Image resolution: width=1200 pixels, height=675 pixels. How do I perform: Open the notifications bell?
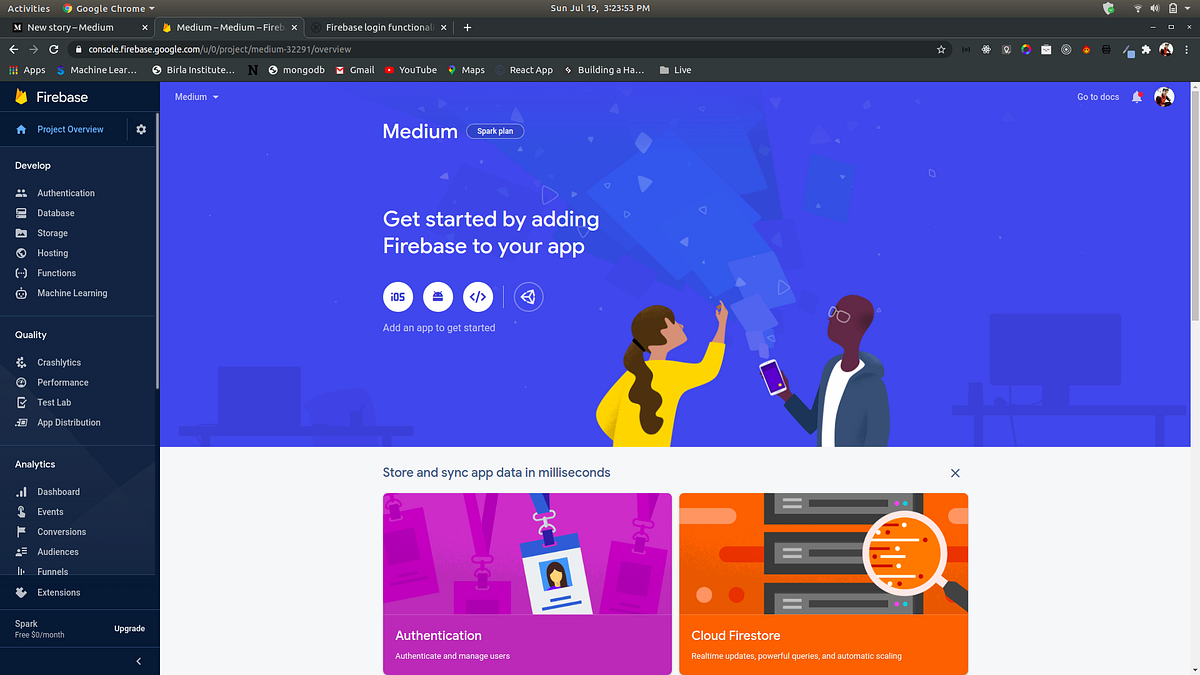click(x=1137, y=97)
